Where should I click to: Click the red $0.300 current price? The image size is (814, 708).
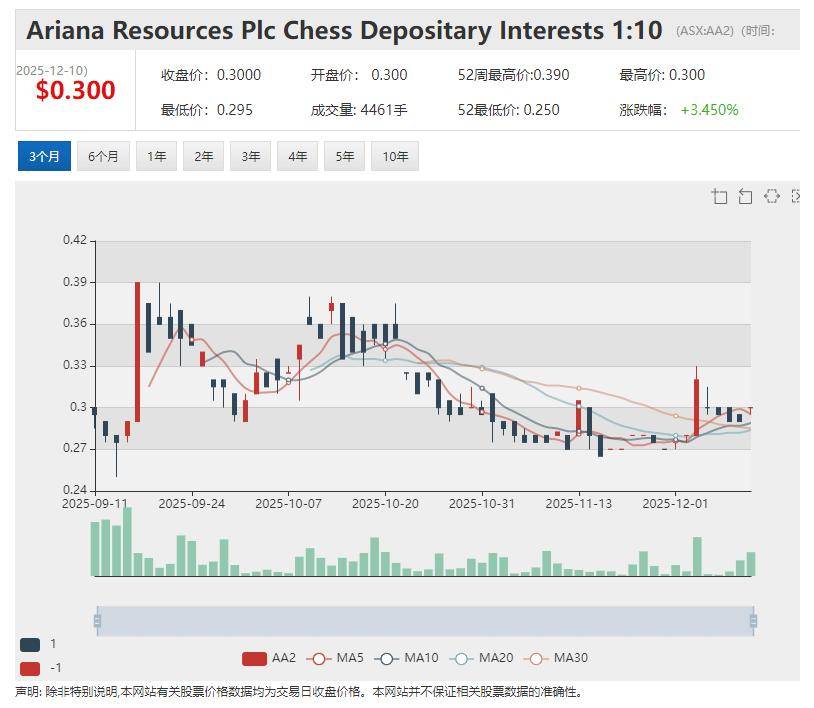click(x=76, y=90)
